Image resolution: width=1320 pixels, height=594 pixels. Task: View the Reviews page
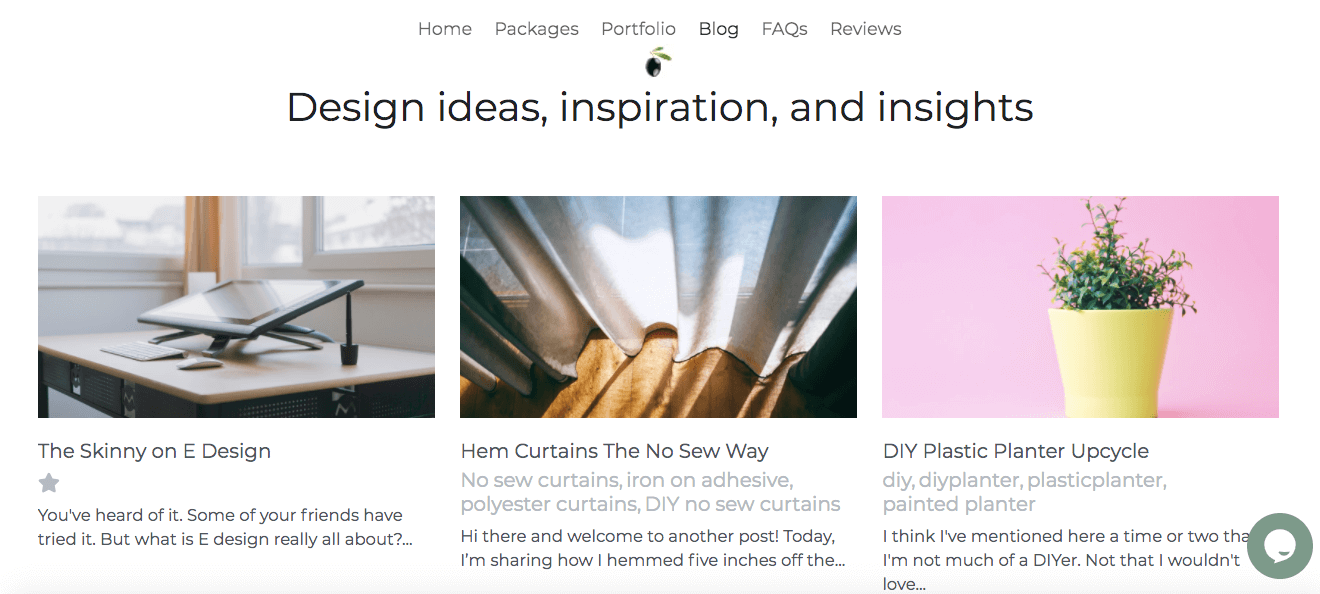[x=865, y=29]
